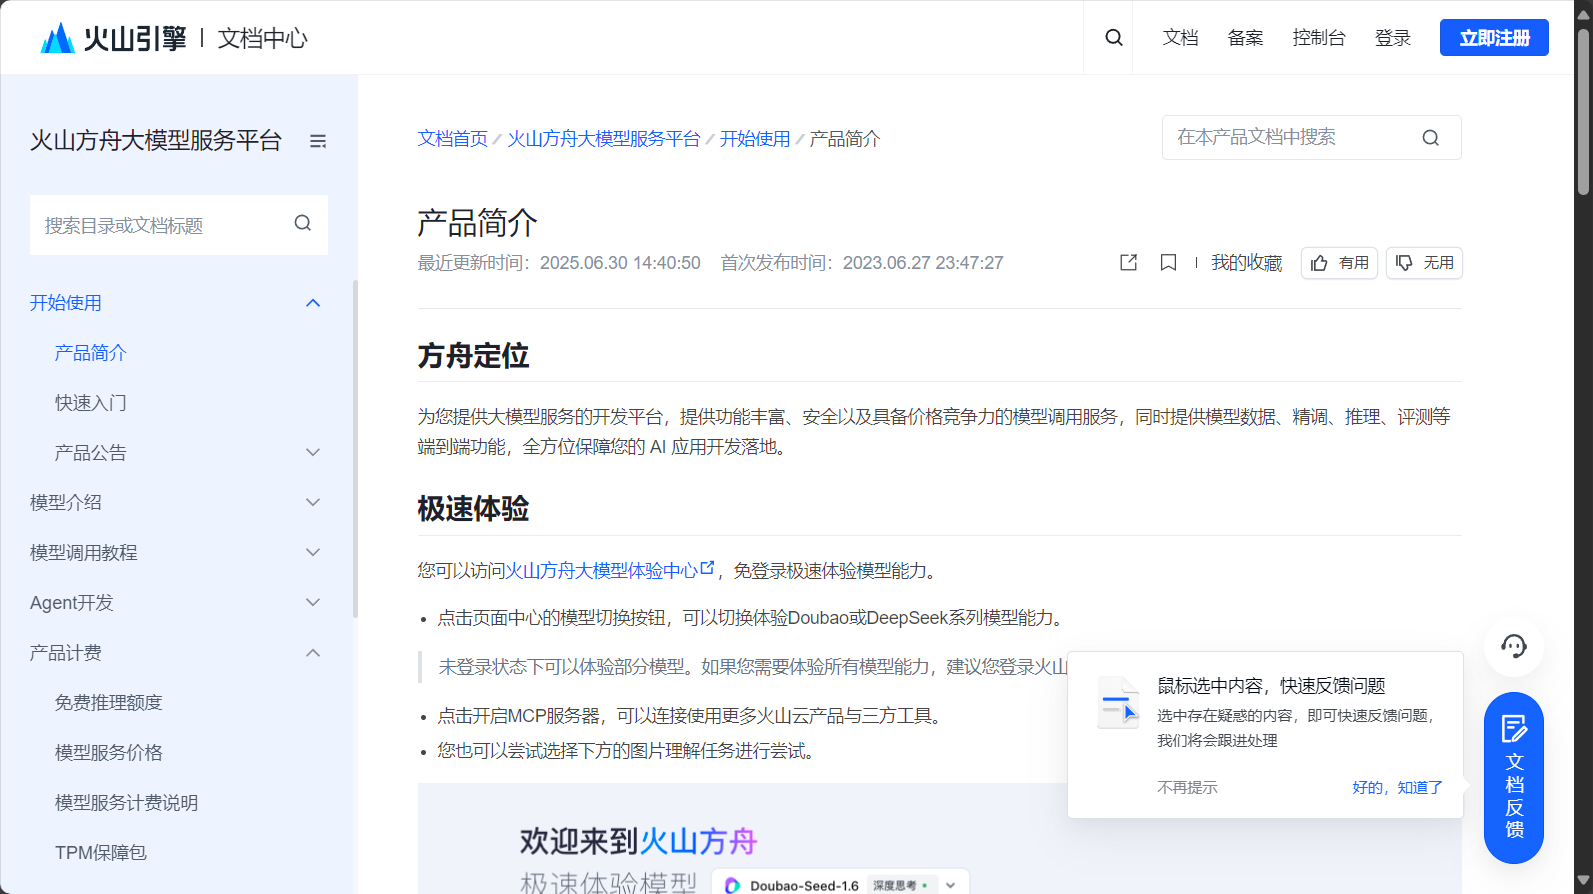Go to 开始使用 breadcrumb link

pyautogui.click(x=755, y=139)
